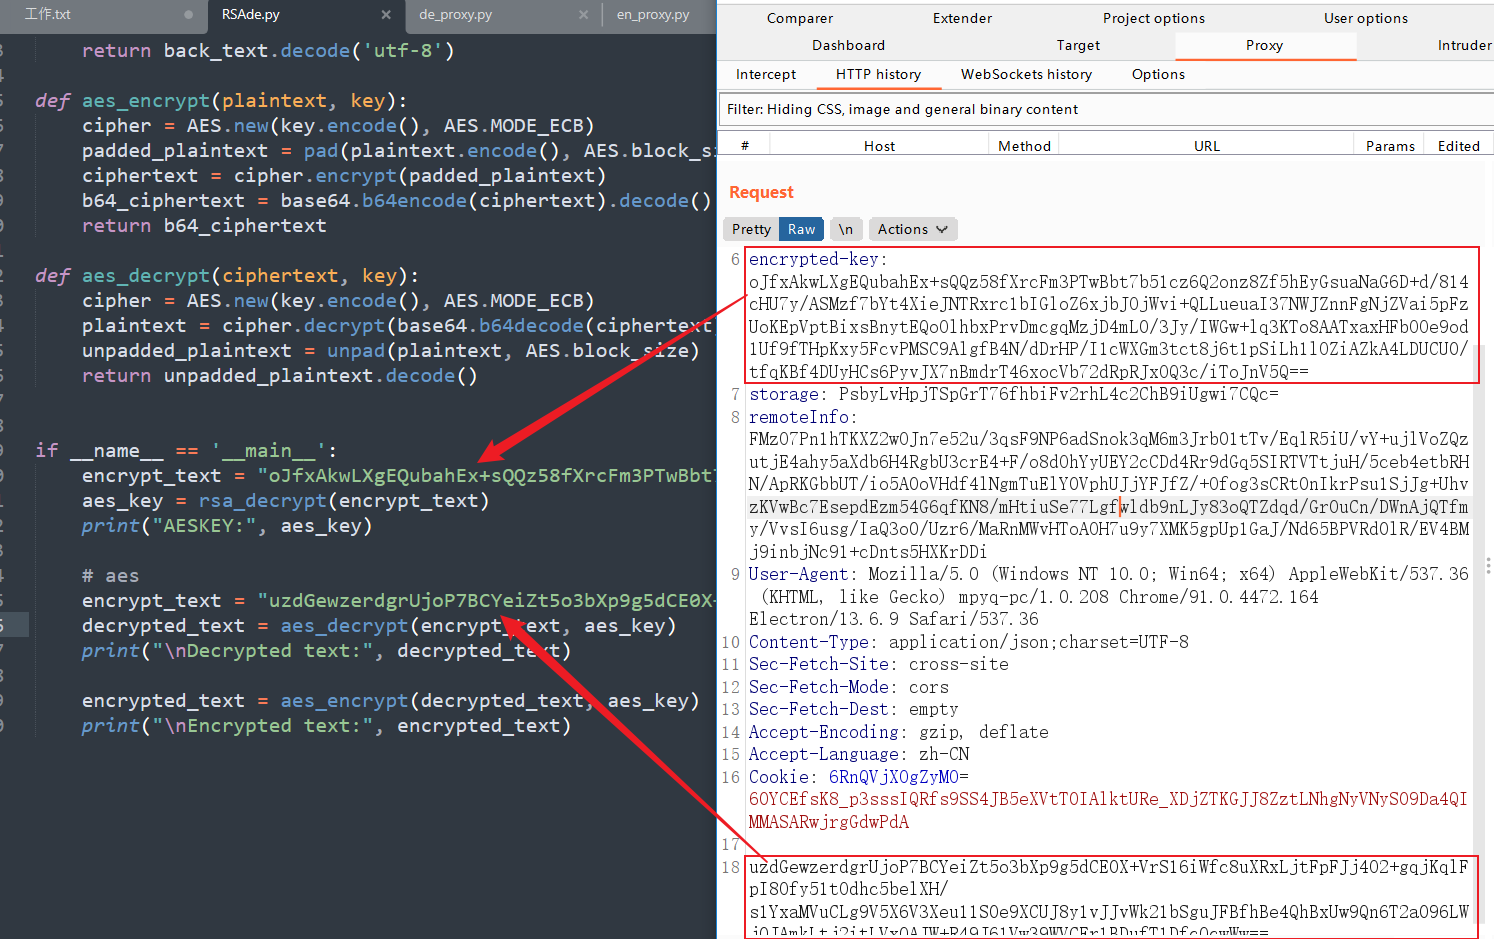Open the Target tab
The height and width of the screenshot is (939, 1494).
click(x=1078, y=45)
